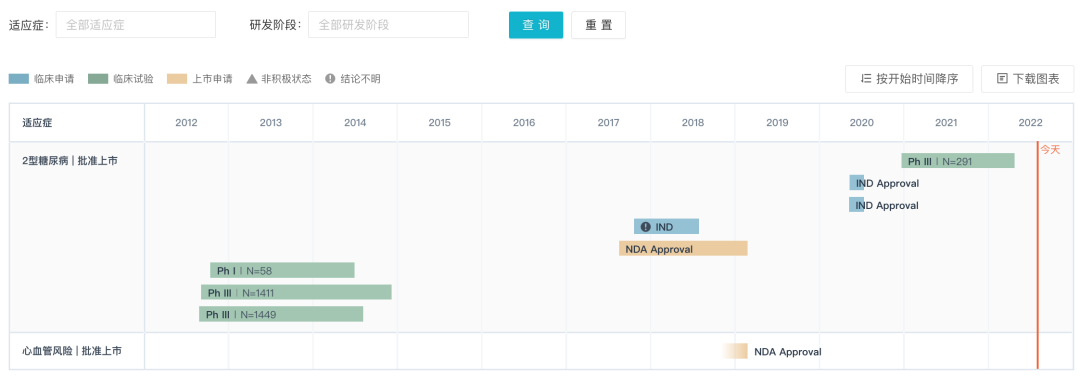
Task: Open the 全部研发阶段 dropdown
Action: pyautogui.click(x=388, y=25)
